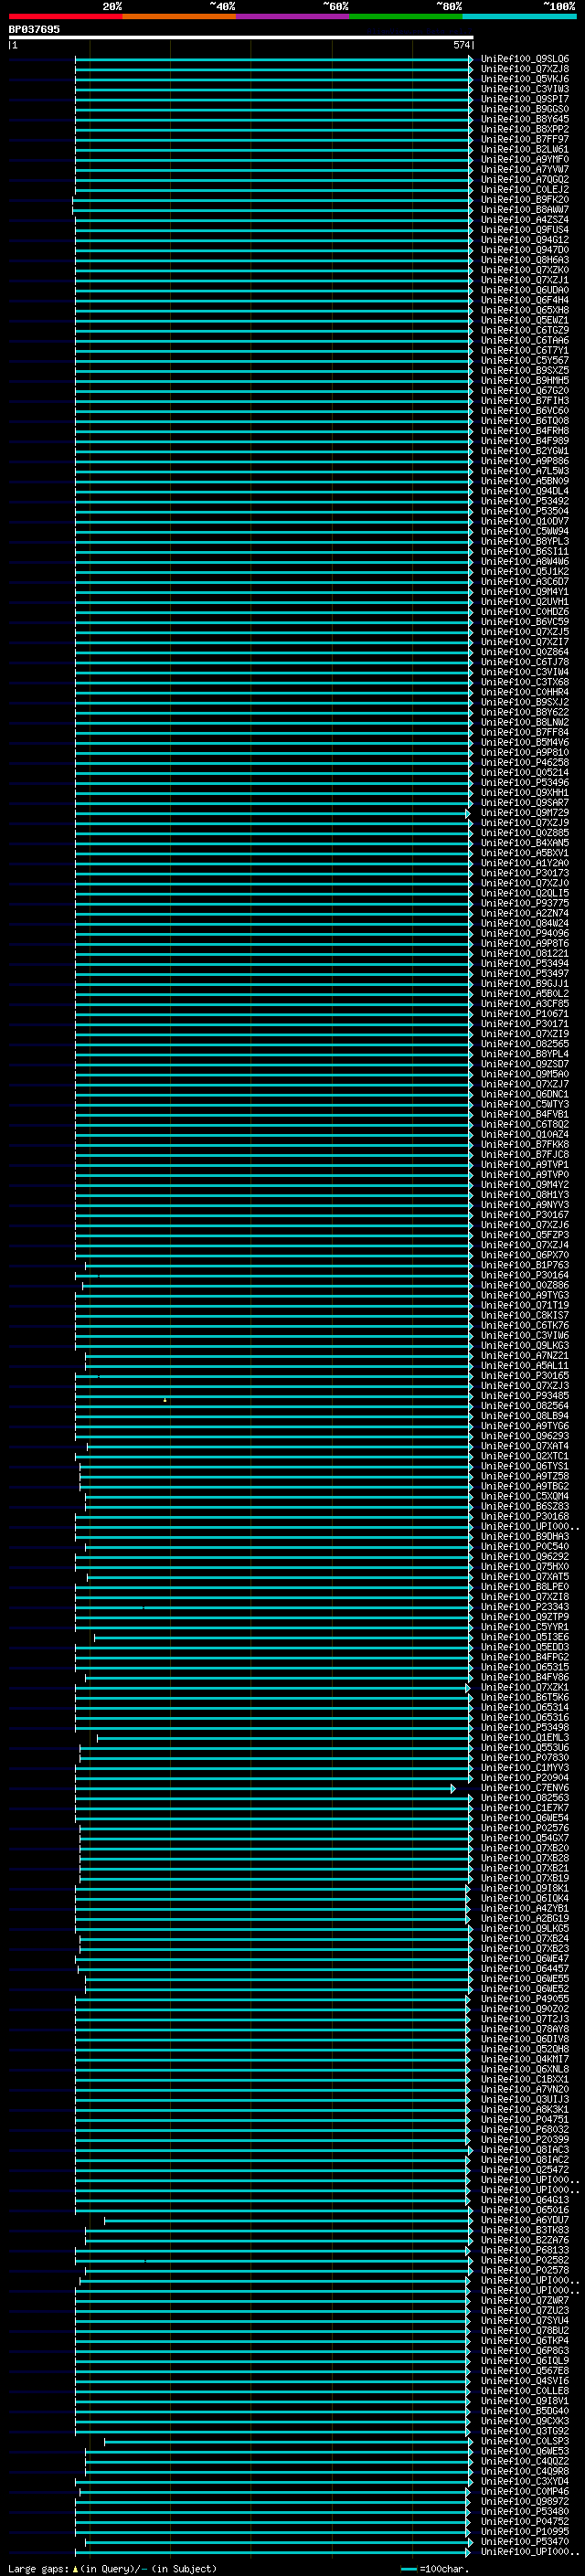585x2576 pixels.
Task: Click the UniRef100_P07830 hit label
Action: point(525,1757)
